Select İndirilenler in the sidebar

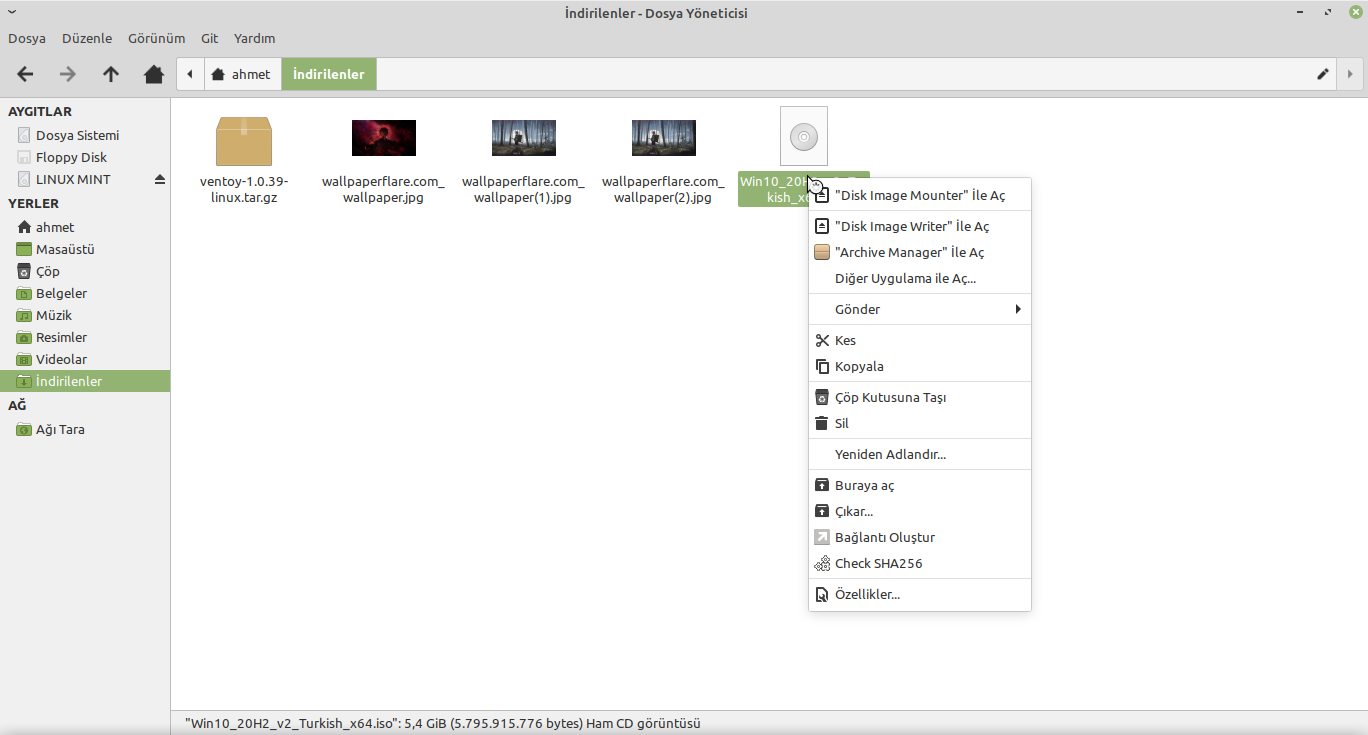[85, 382]
